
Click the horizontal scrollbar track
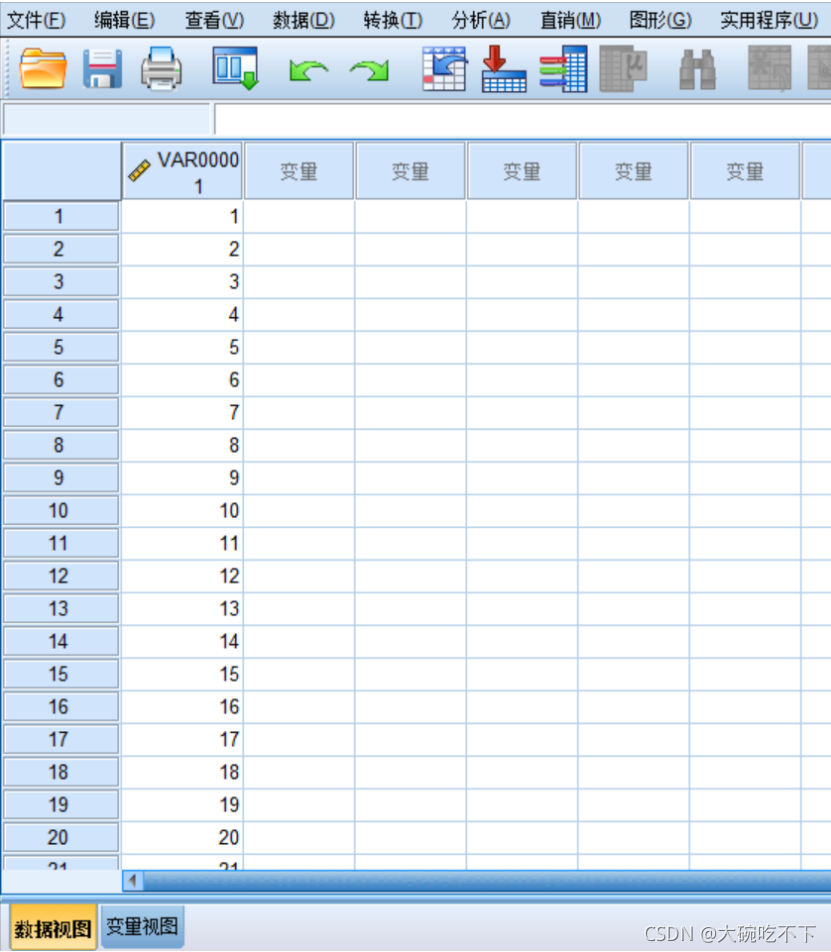click(x=487, y=881)
